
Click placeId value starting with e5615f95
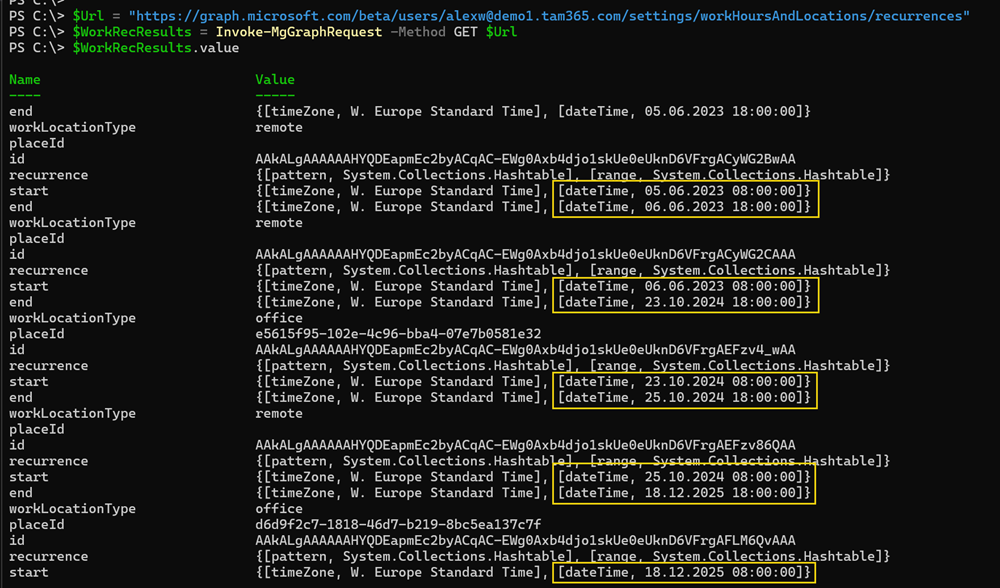pyautogui.click(x=398, y=334)
